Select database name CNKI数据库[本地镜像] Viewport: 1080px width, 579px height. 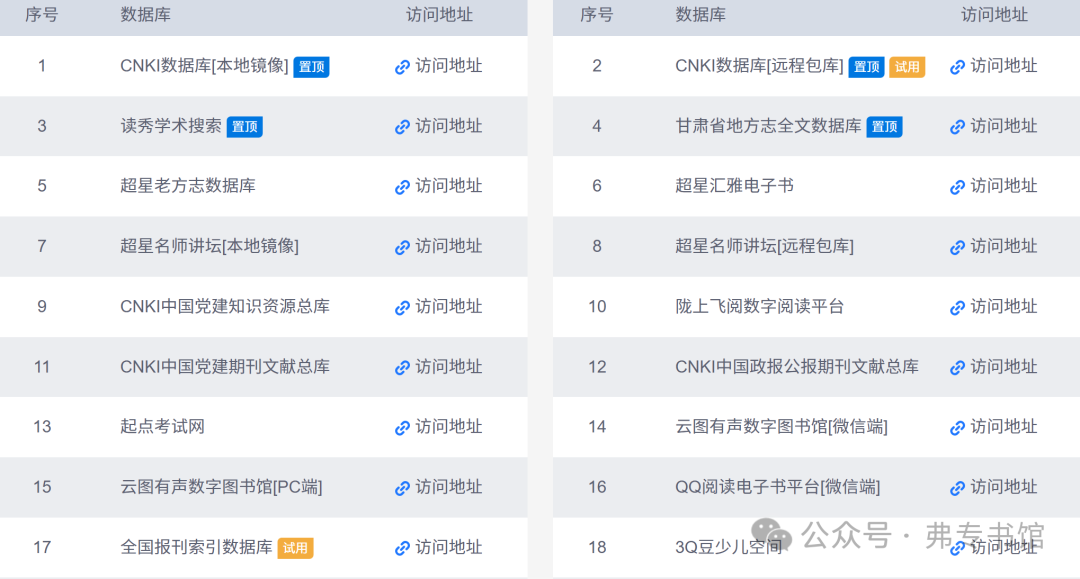click(x=205, y=65)
